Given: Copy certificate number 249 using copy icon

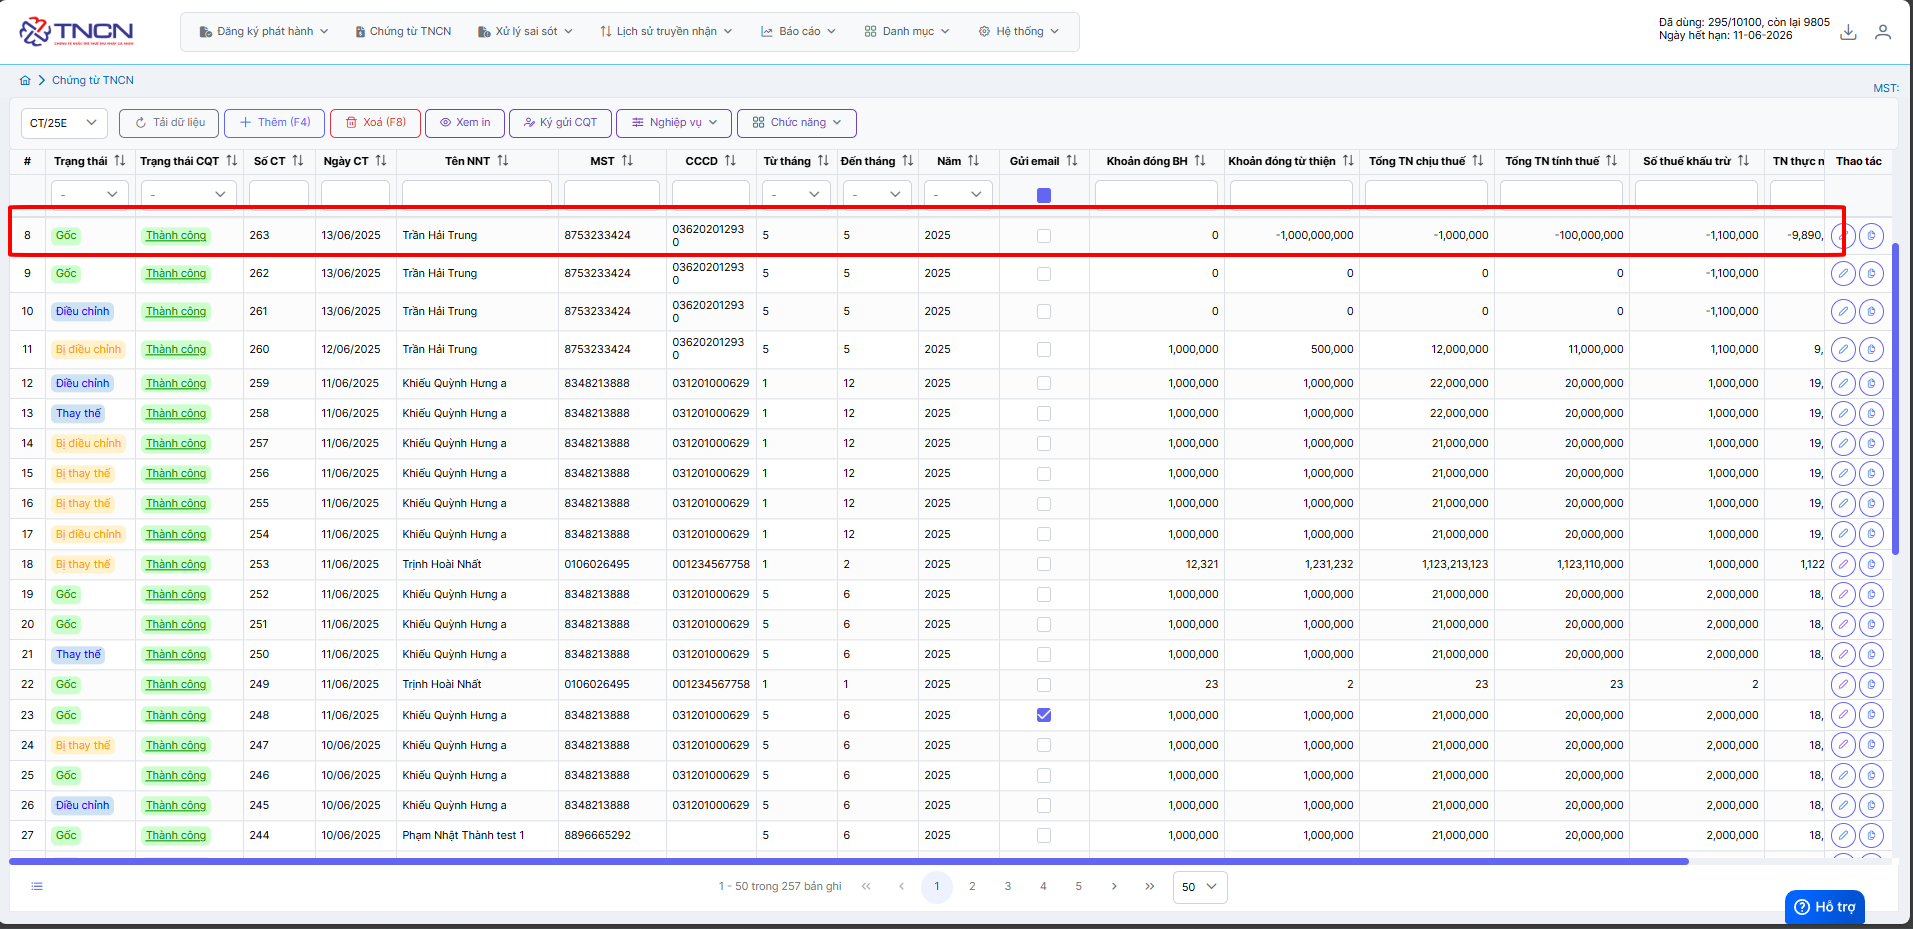Looking at the screenshot, I should [1871, 685].
